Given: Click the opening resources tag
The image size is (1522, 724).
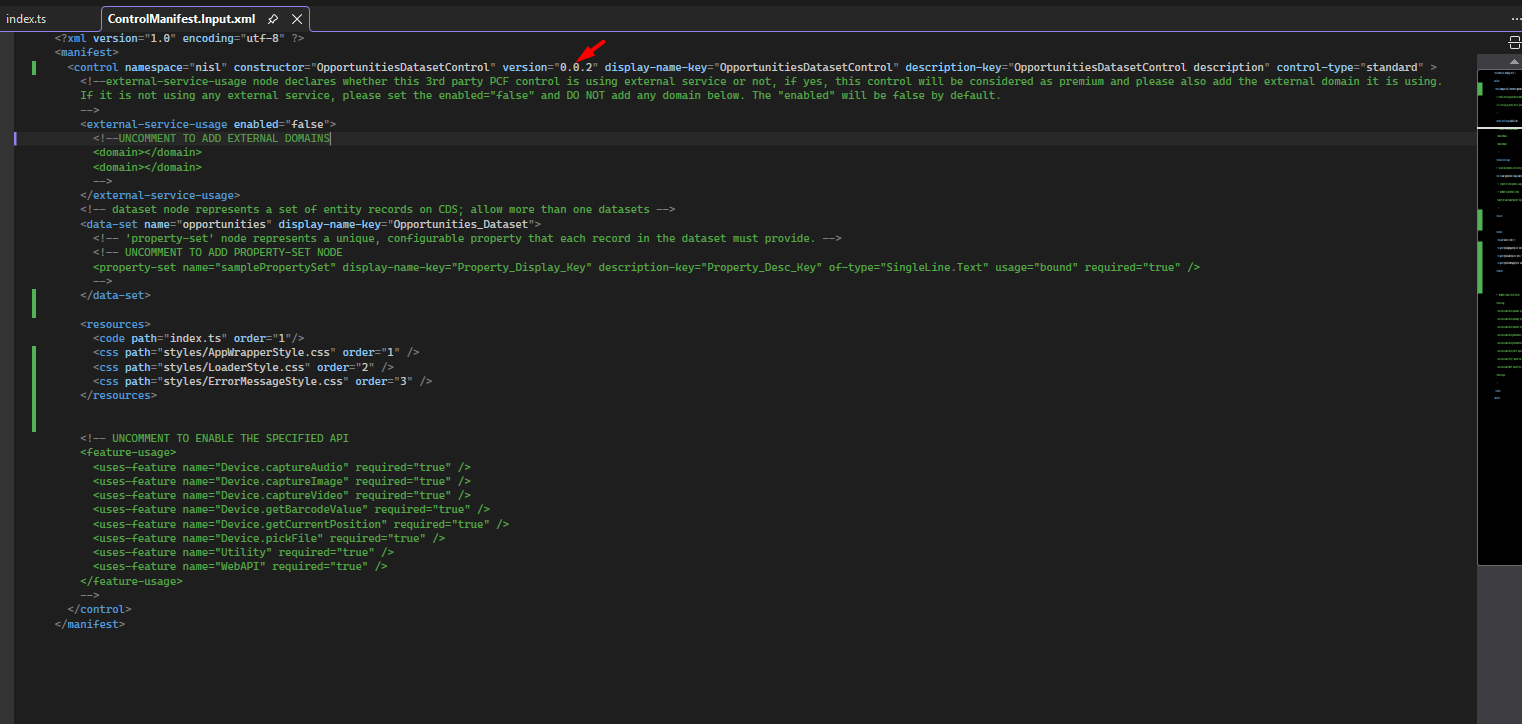Looking at the screenshot, I should (115, 324).
